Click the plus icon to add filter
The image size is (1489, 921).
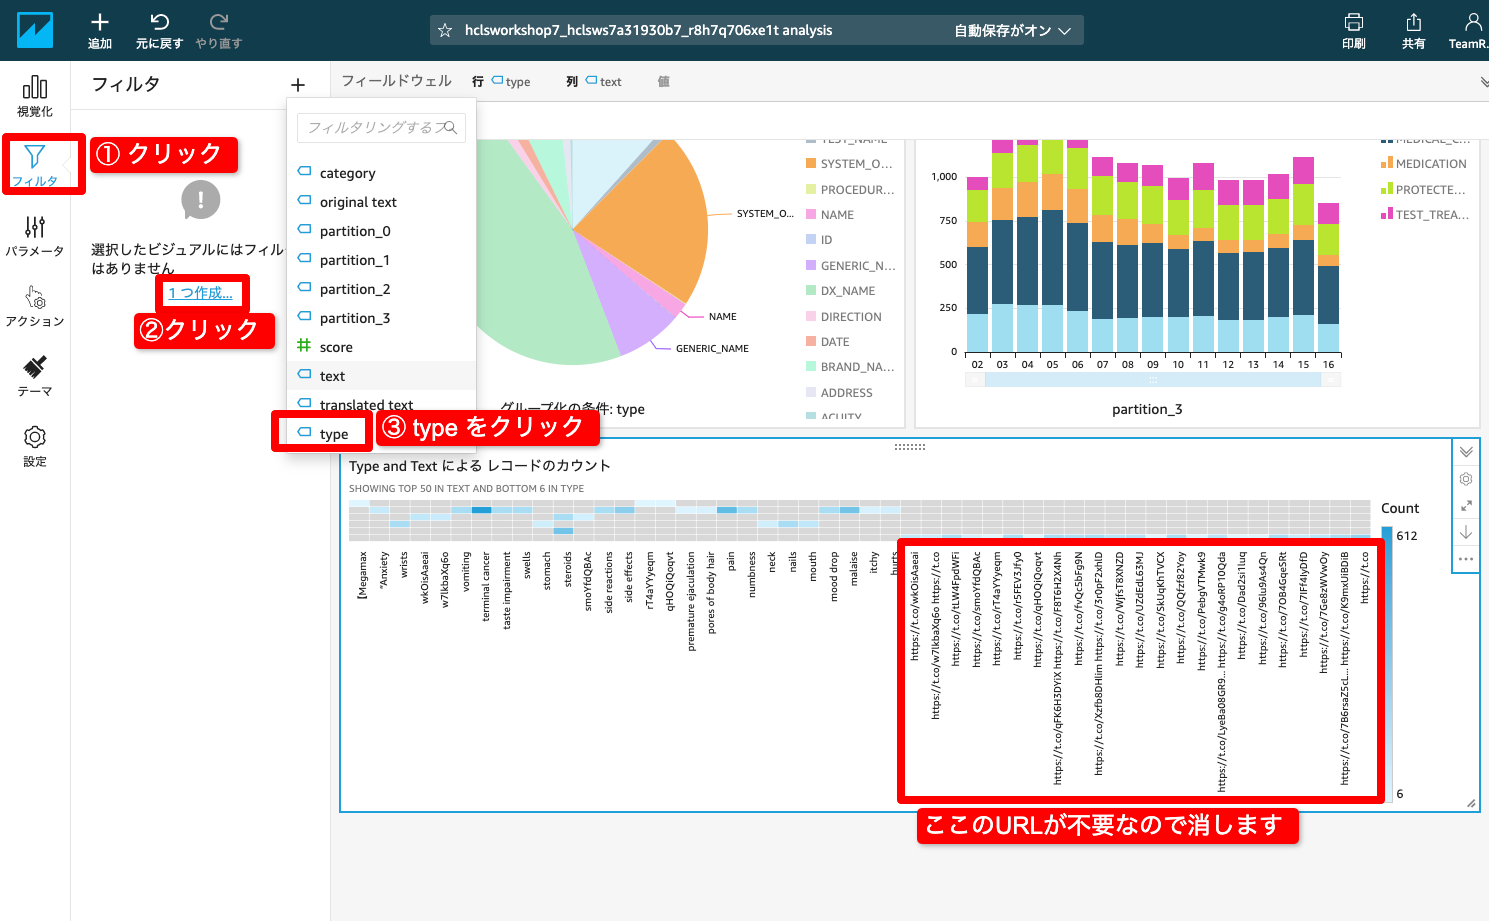[x=298, y=85]
